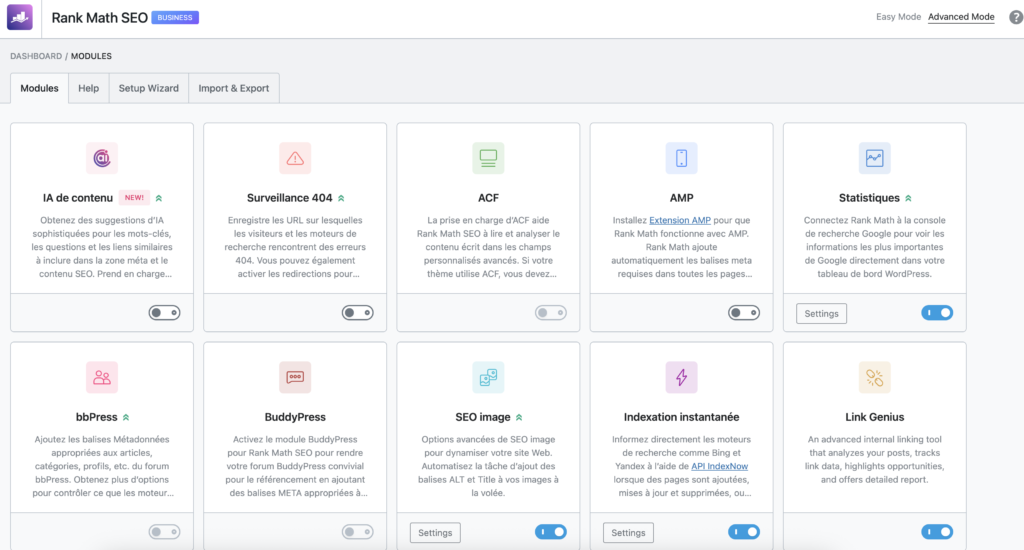Click the IA de contenu title
The height and width of the screenshot is (550, 1024).
(78, 198)
